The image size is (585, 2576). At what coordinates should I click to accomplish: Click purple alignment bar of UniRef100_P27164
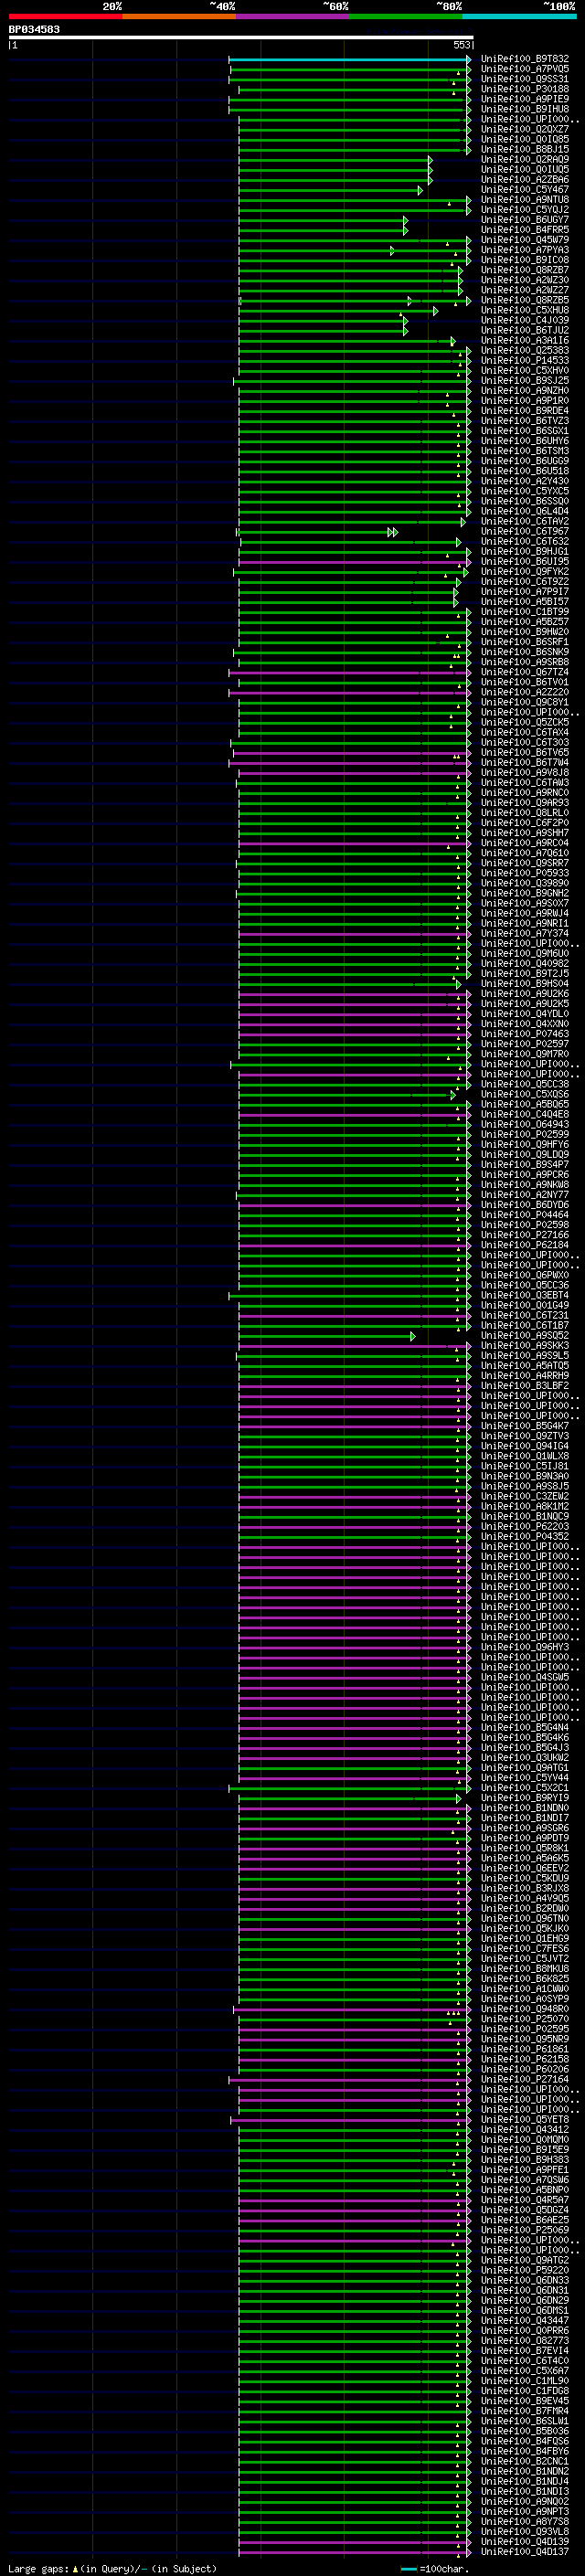point(349,2080)
